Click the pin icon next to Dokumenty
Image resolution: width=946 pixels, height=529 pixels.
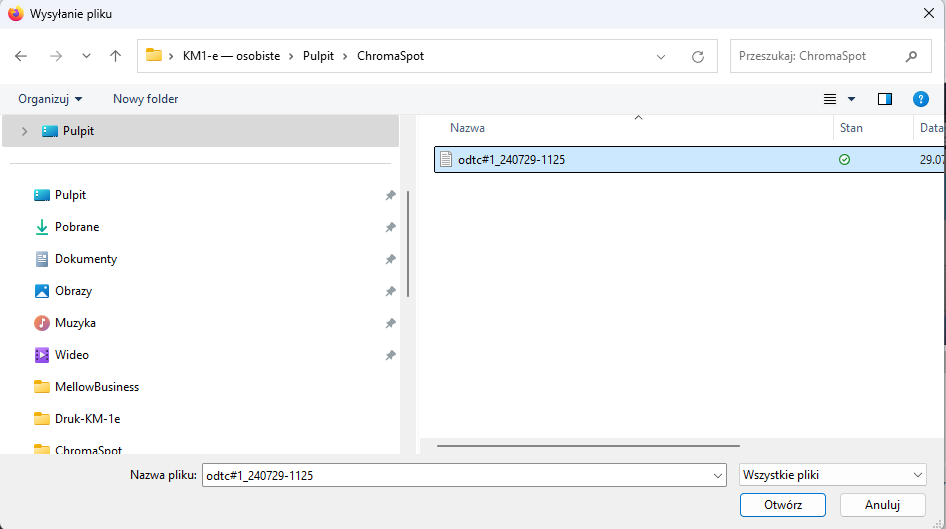(x=390, y=259)
